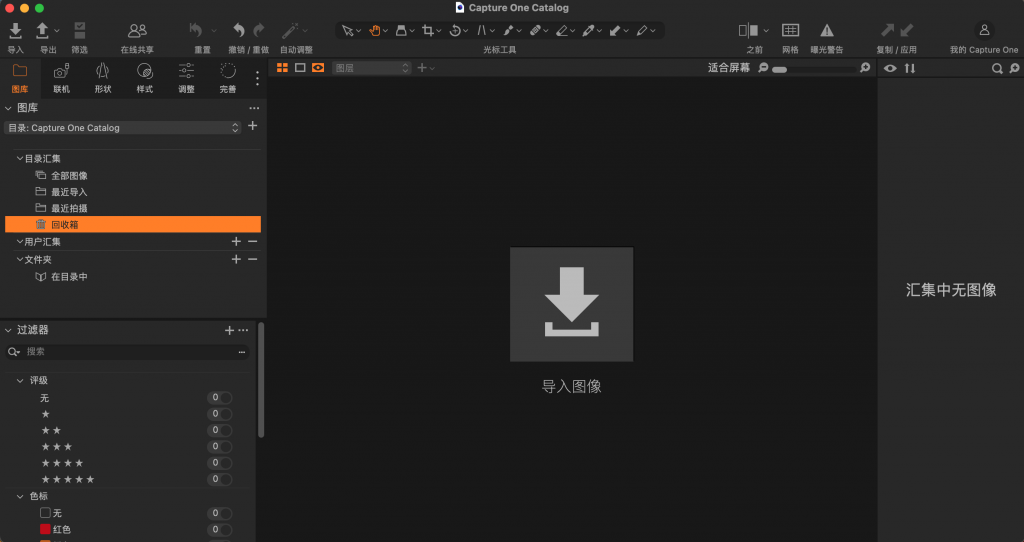
Task: Select the orange pan hand tool
Action: (x=375, y=31)
